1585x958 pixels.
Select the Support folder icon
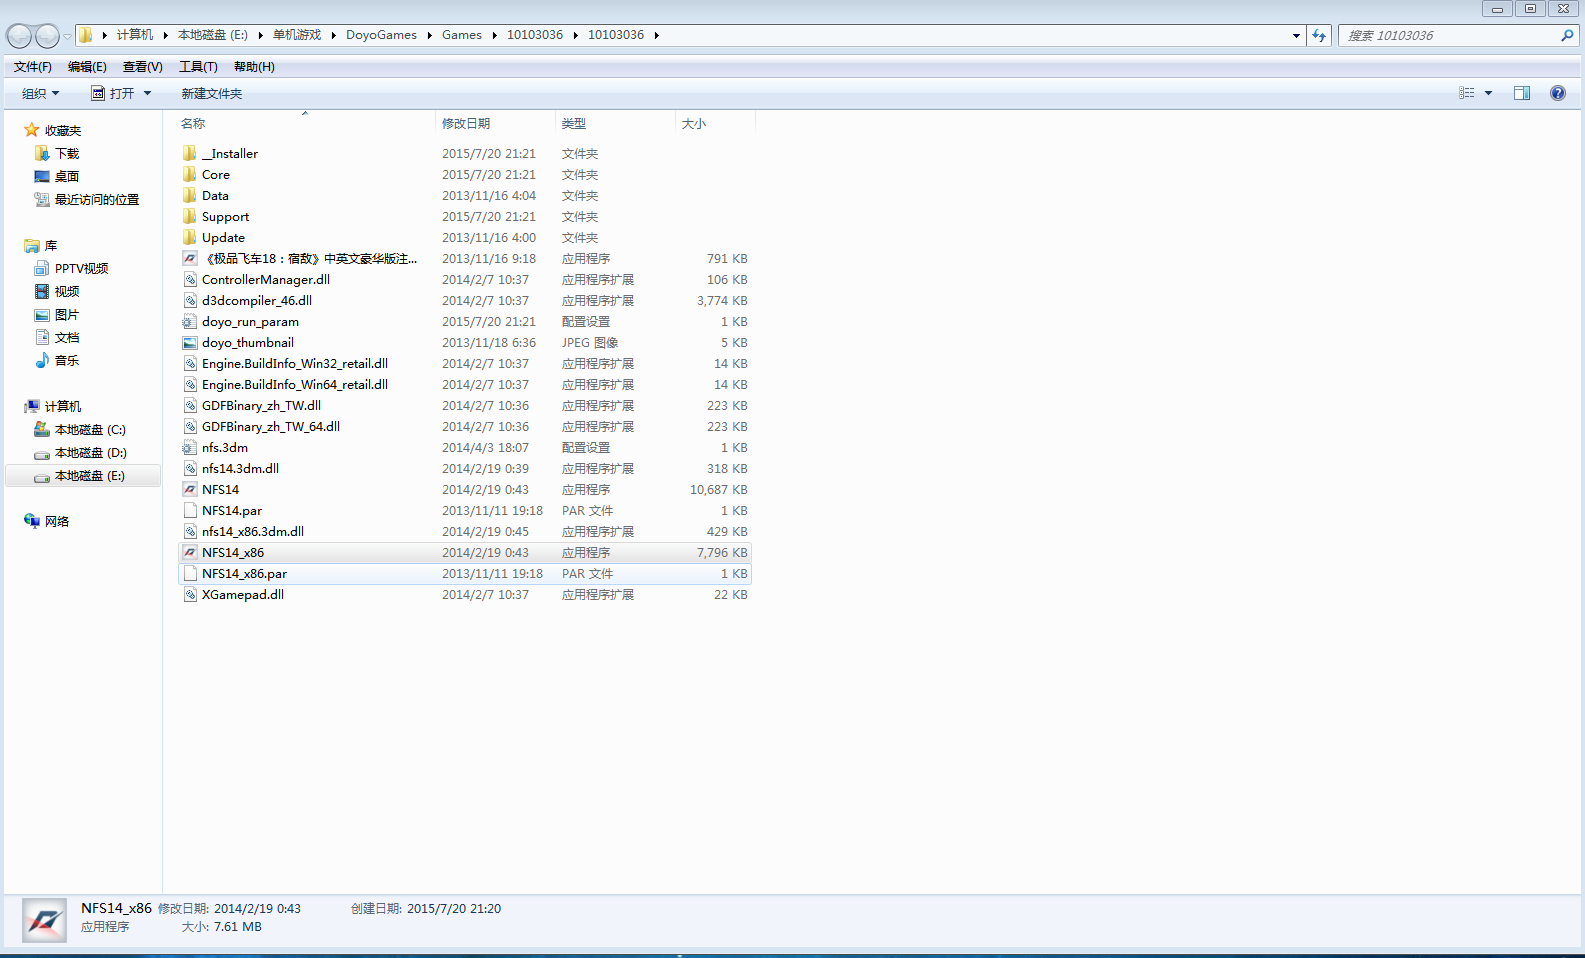click(x=190, y=216)
